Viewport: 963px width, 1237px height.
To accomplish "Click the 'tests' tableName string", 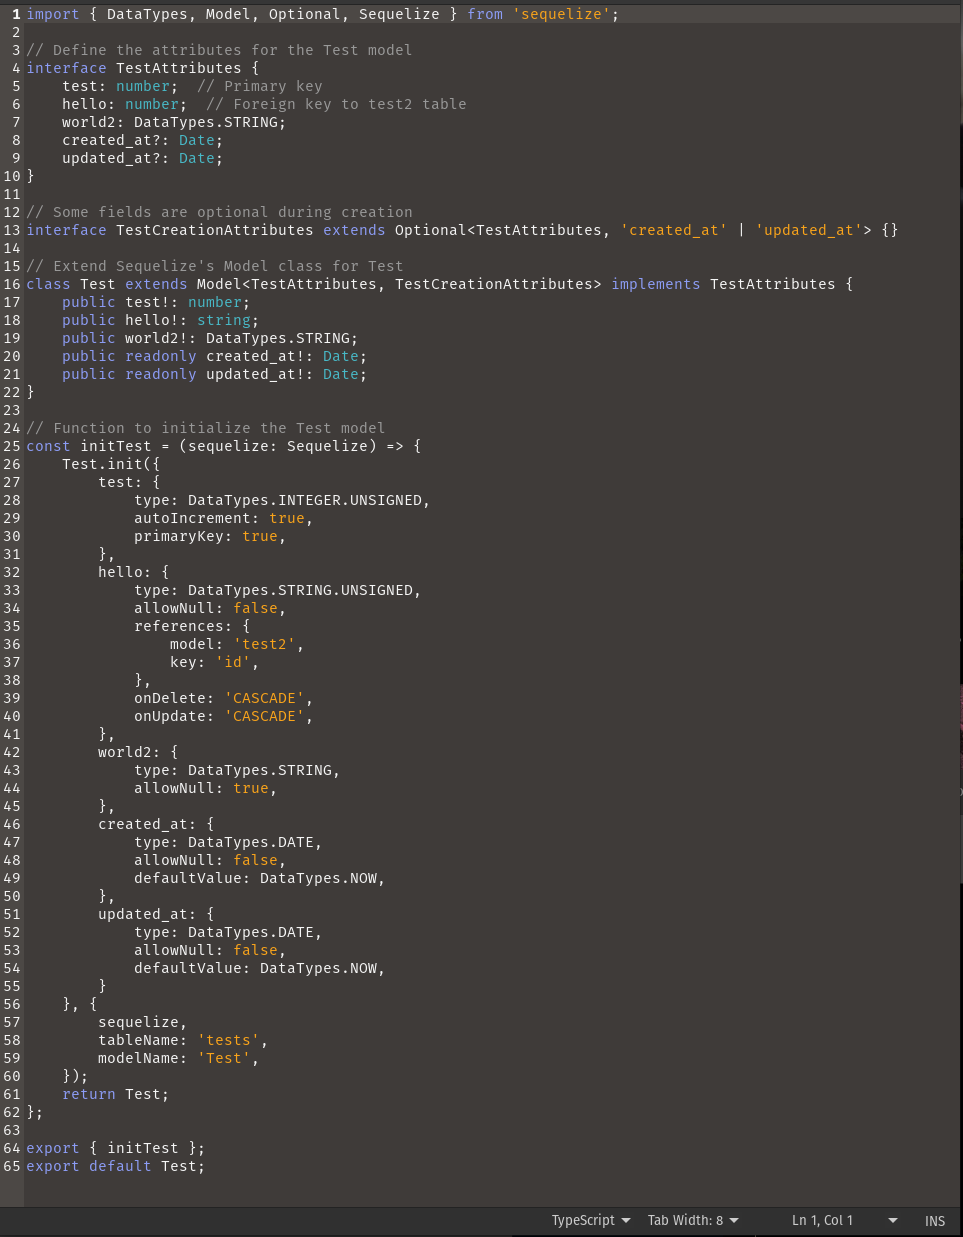I will point(228,1040).
